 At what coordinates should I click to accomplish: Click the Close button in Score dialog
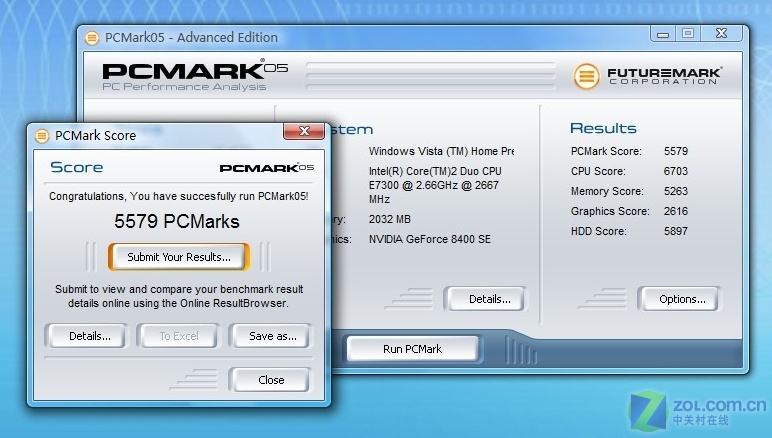pos(270,380)
